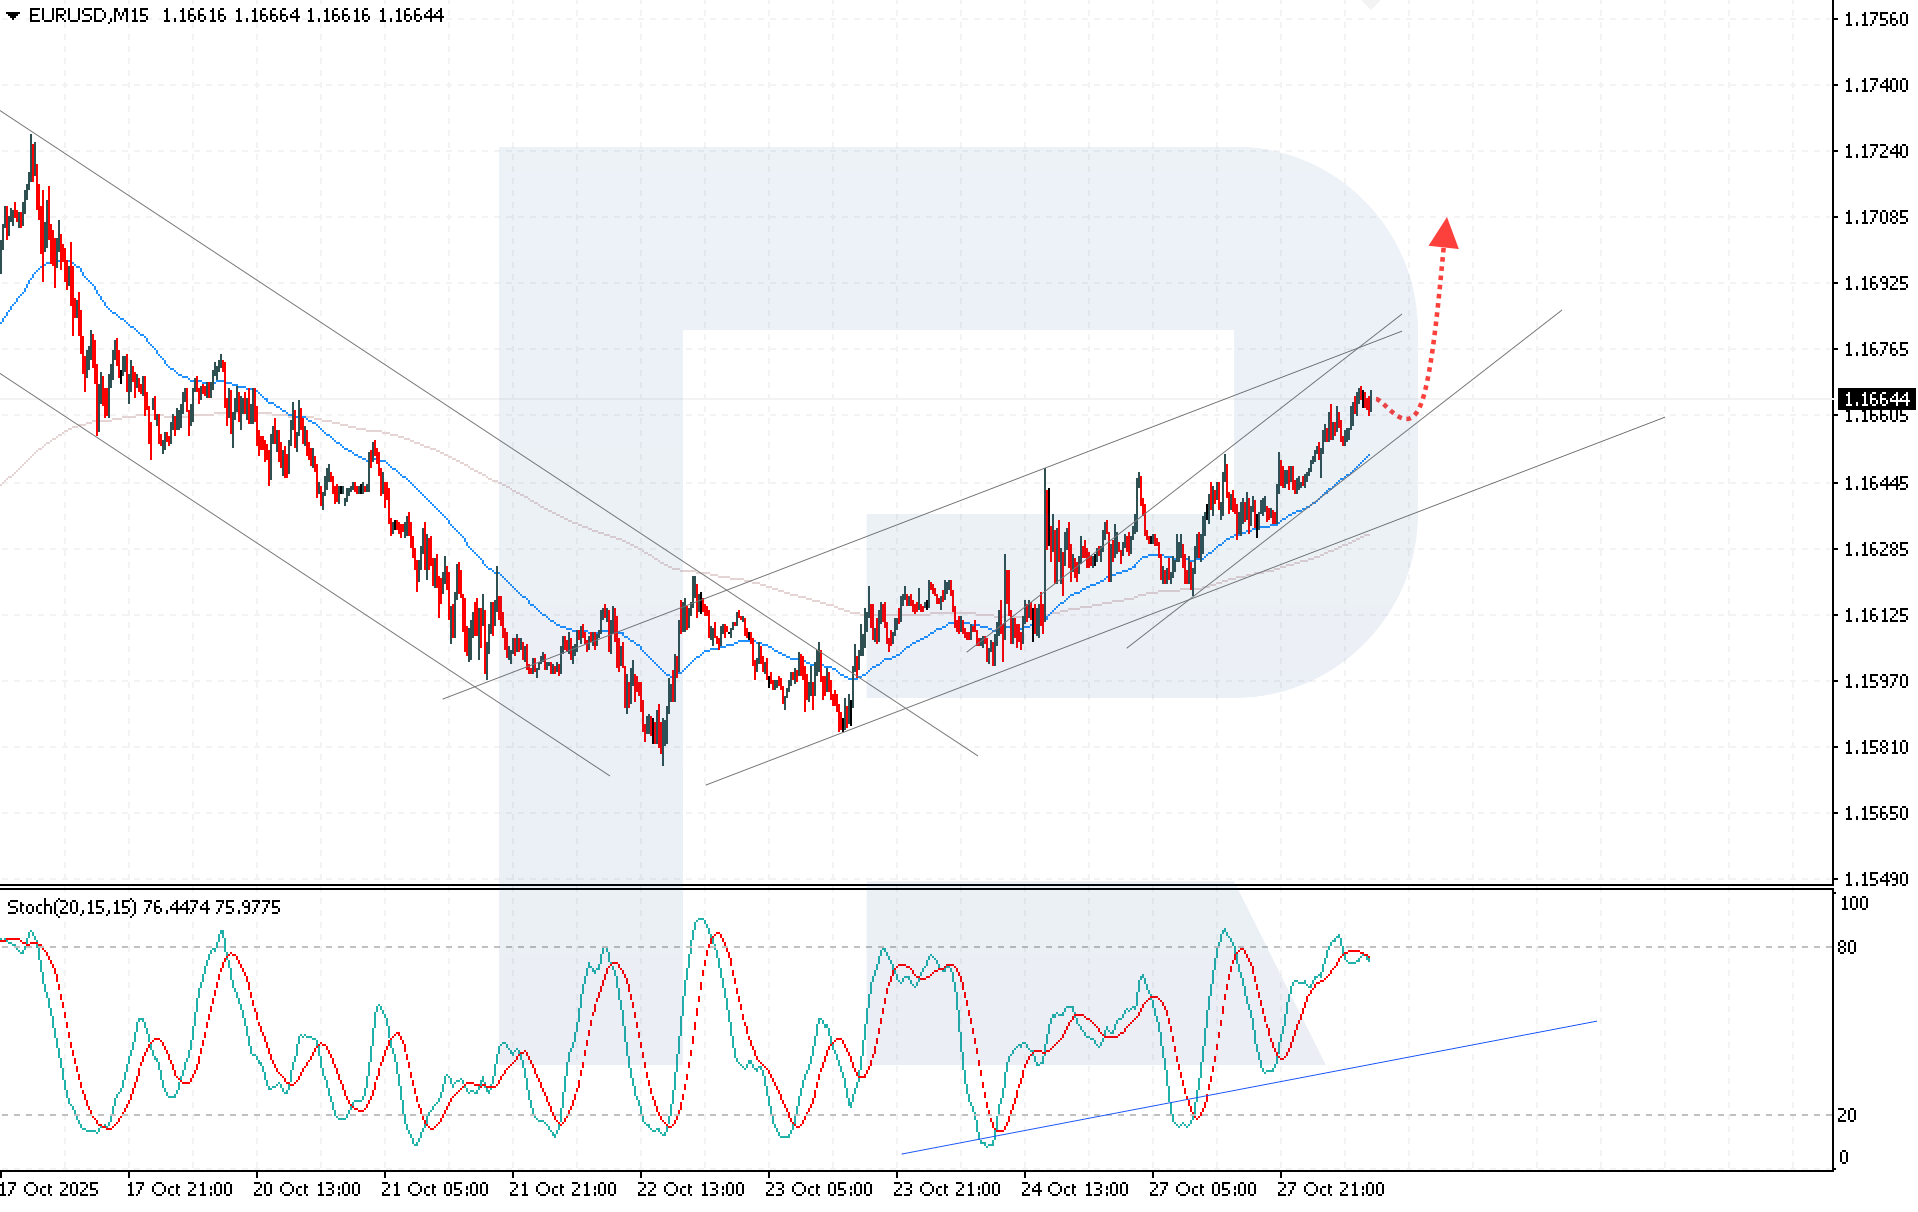Click the close value 1.16644 in chart header
This screenshot has height=1212, width=1918.
[x=410, y=16]
